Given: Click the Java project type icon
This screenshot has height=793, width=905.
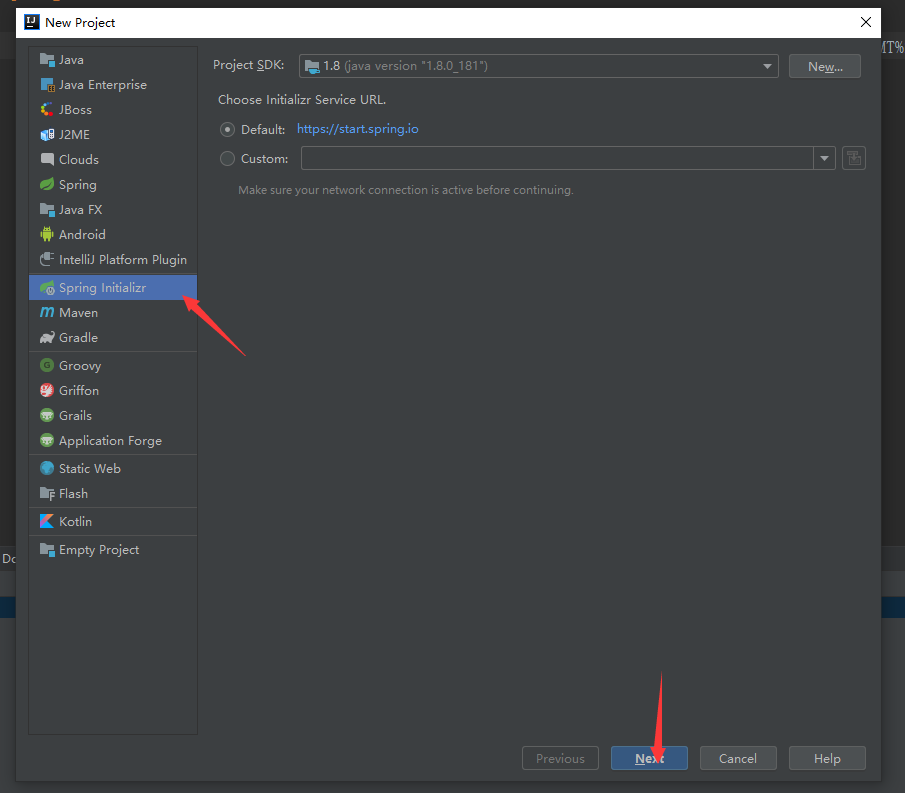Looking at the screenshot, I should (x=47, y=59).
